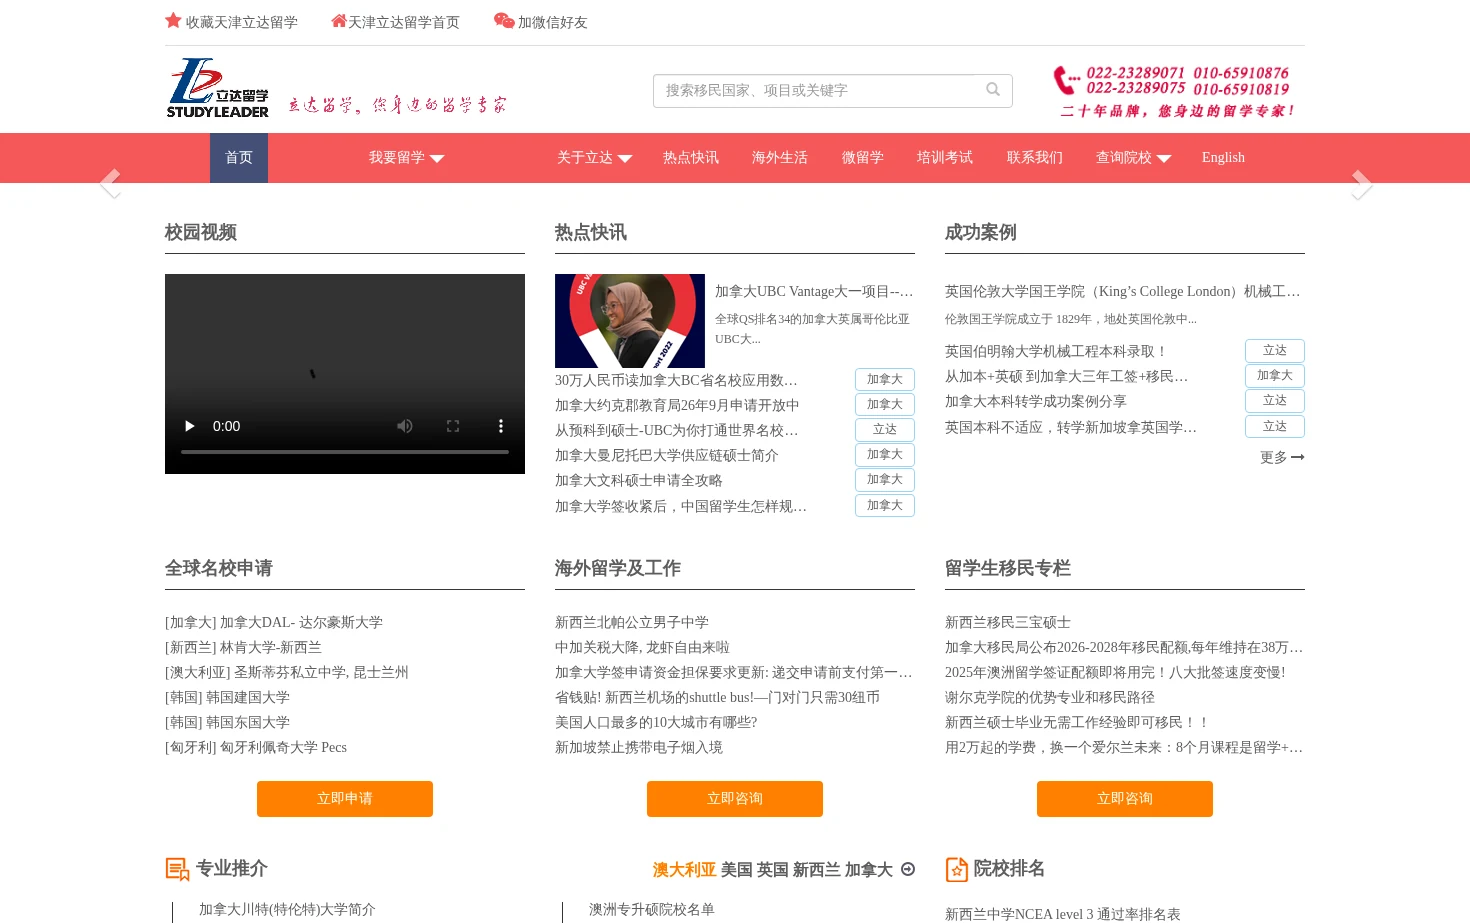The height and width of the screenshot is (923, 1470).
Task: Click 立达 tag beside 从预科到硕士-UBC article
Action: click(x=885, y=430)
